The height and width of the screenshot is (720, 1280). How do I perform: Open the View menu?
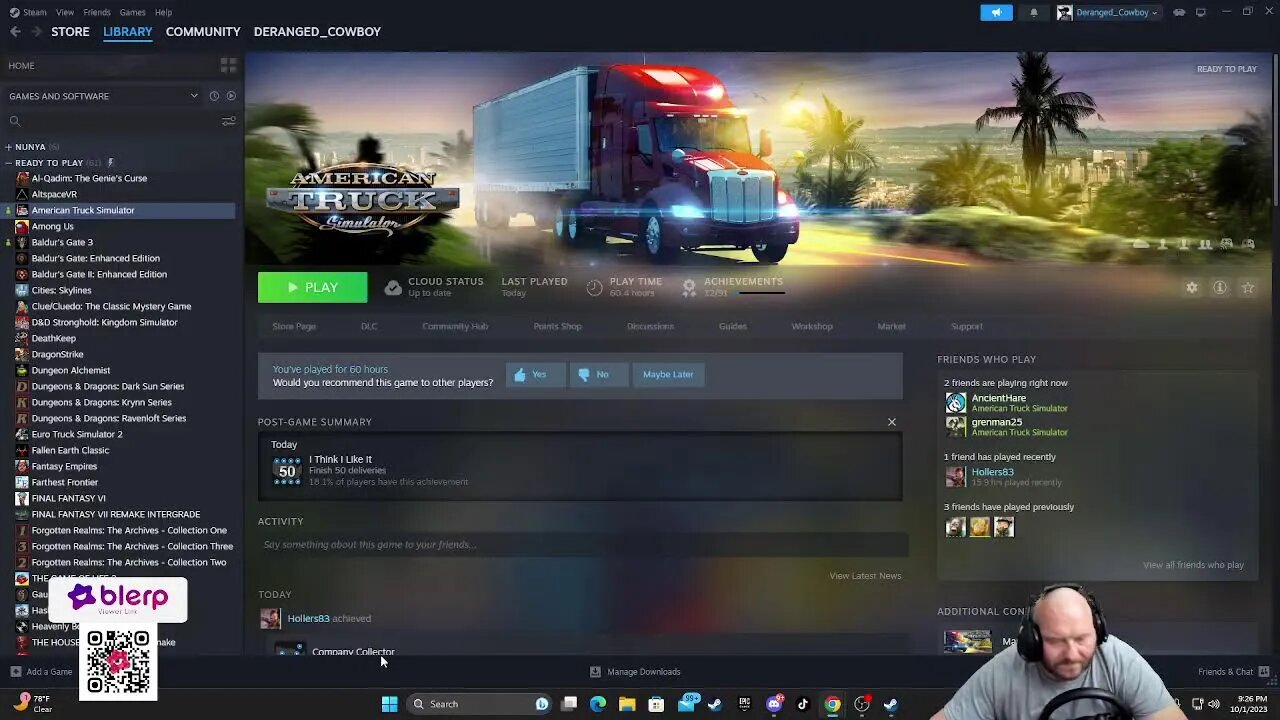(65, 12)
